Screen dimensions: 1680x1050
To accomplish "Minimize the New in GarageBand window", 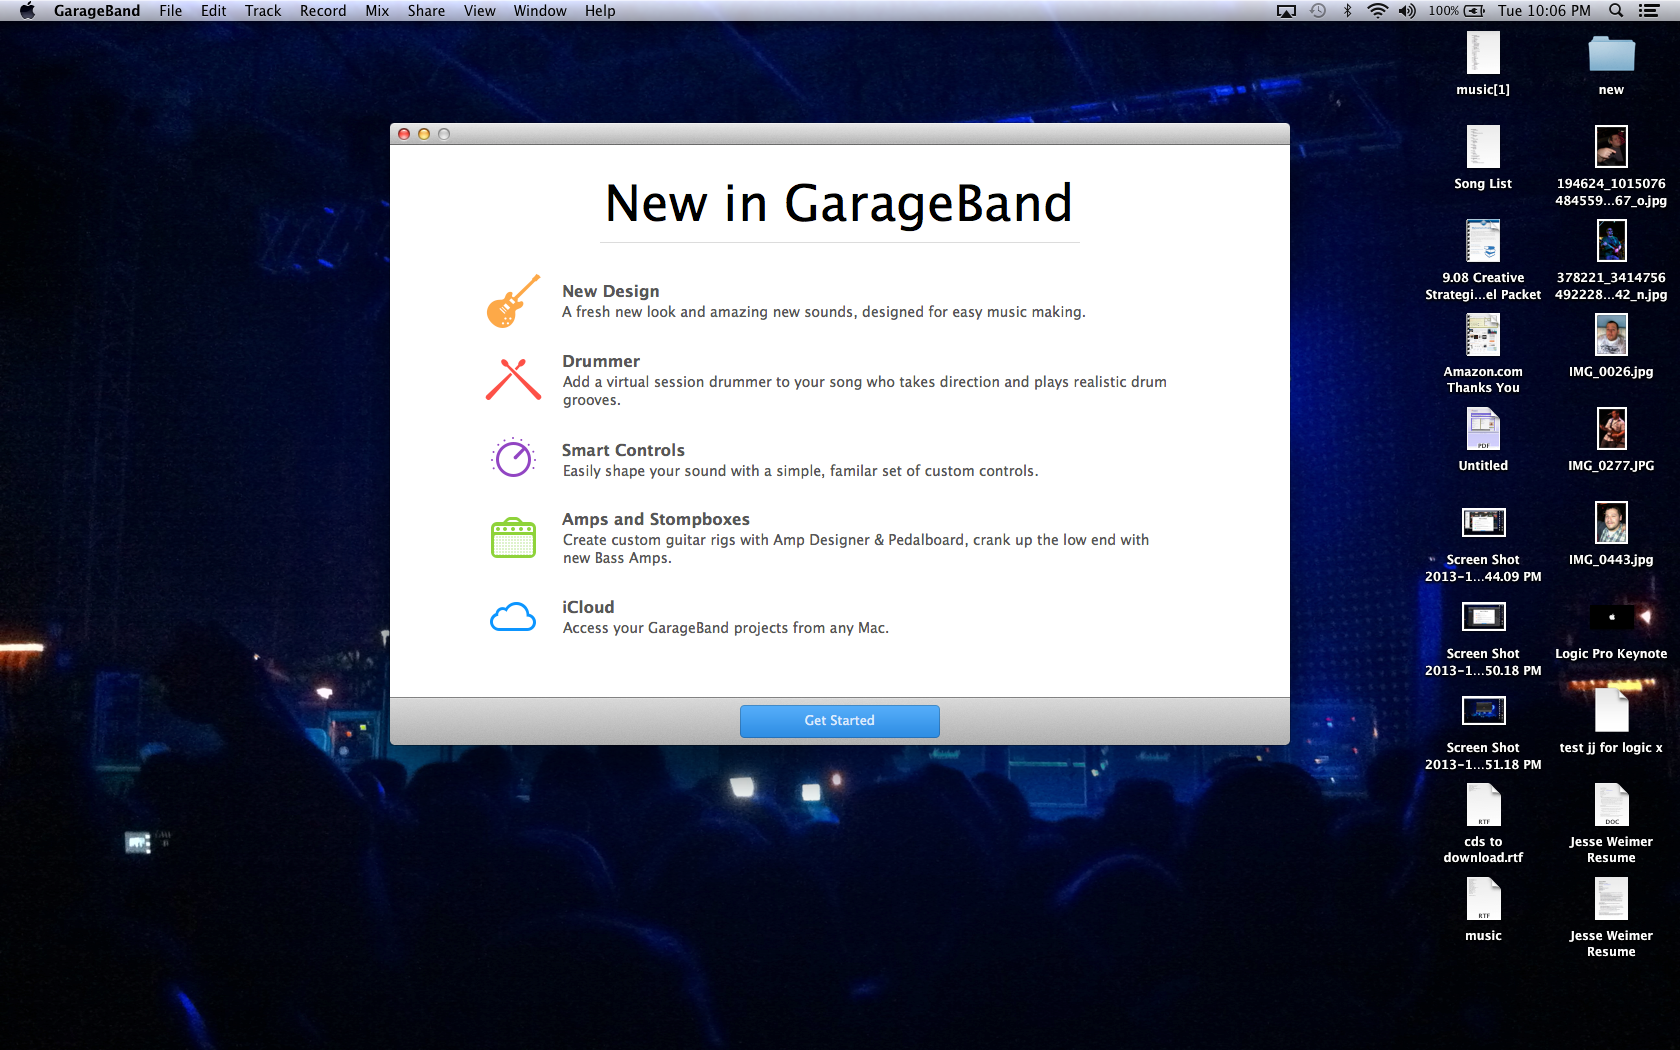I will 424,134.
